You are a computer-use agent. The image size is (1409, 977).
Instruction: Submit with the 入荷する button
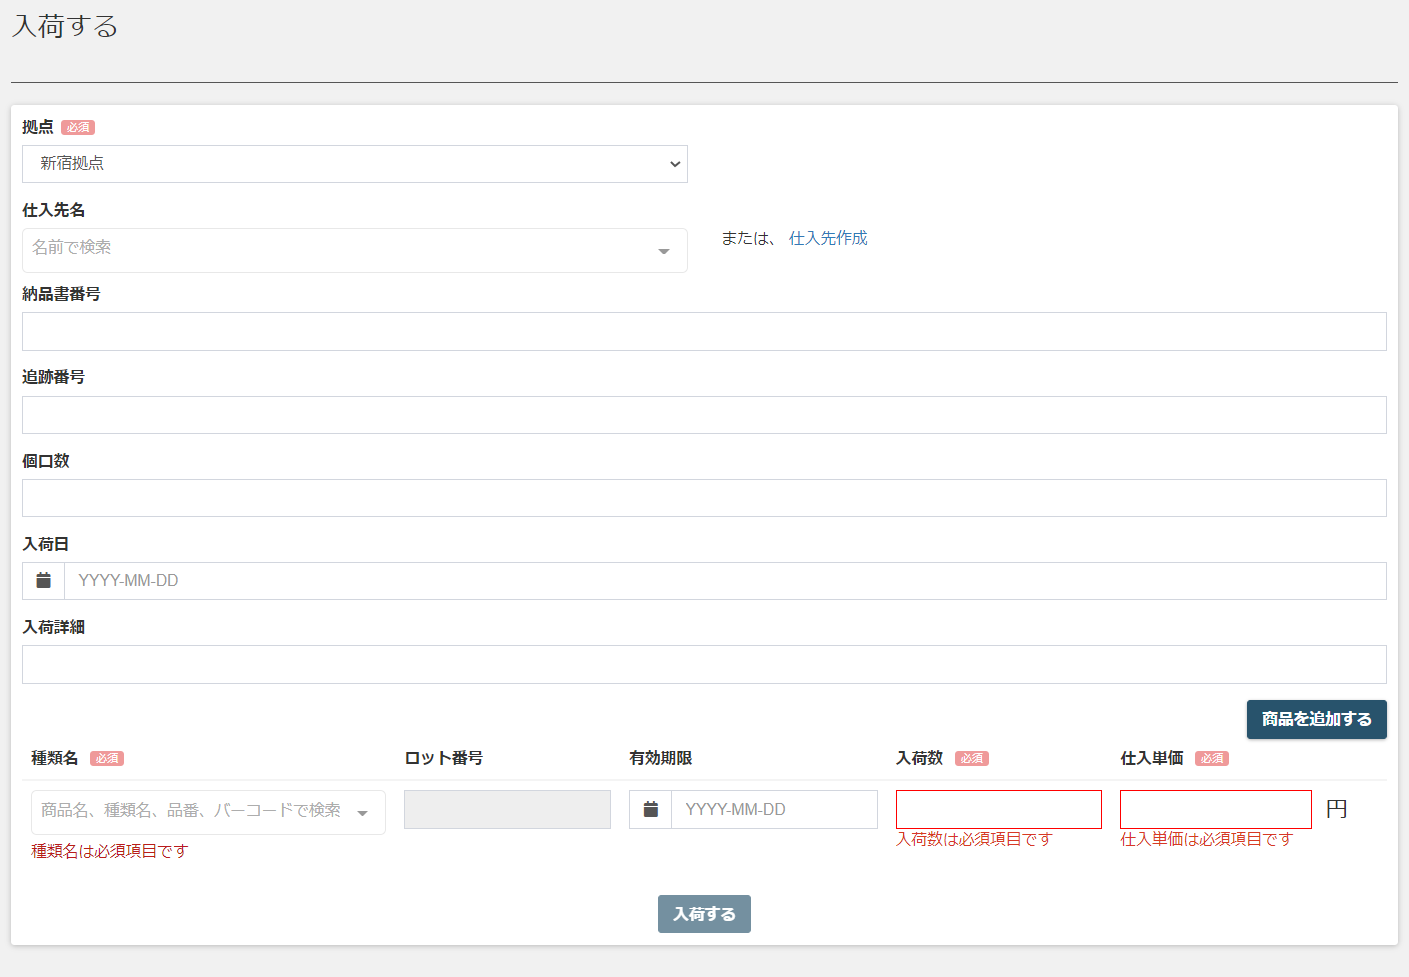coord(704,914)
